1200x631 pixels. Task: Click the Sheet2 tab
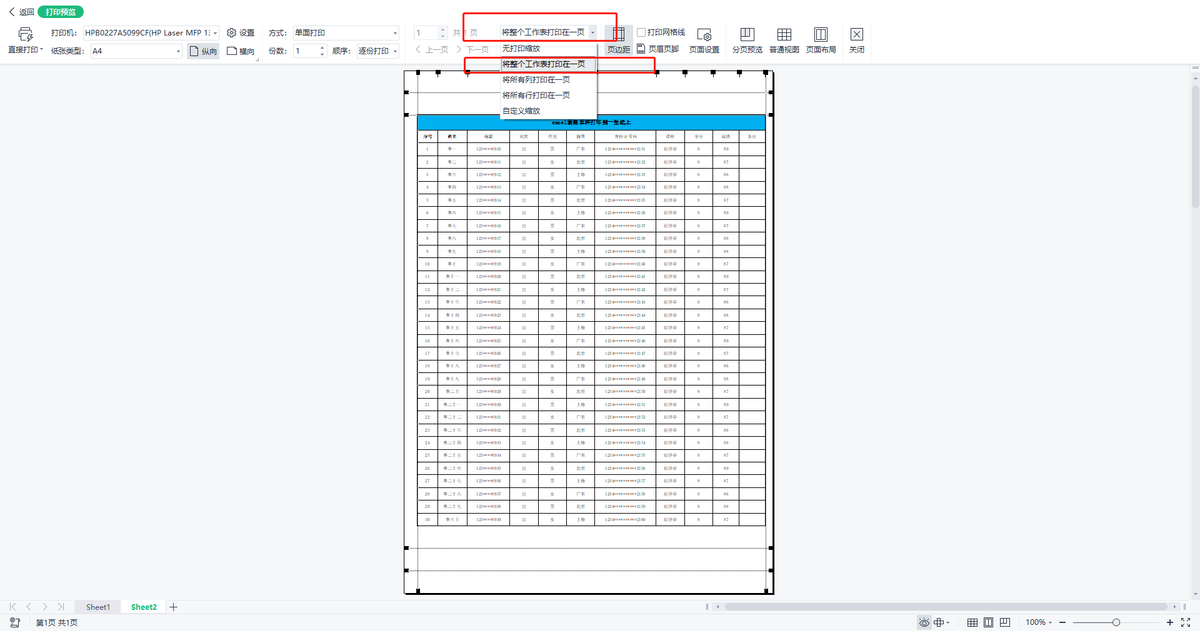coord(144,607)
